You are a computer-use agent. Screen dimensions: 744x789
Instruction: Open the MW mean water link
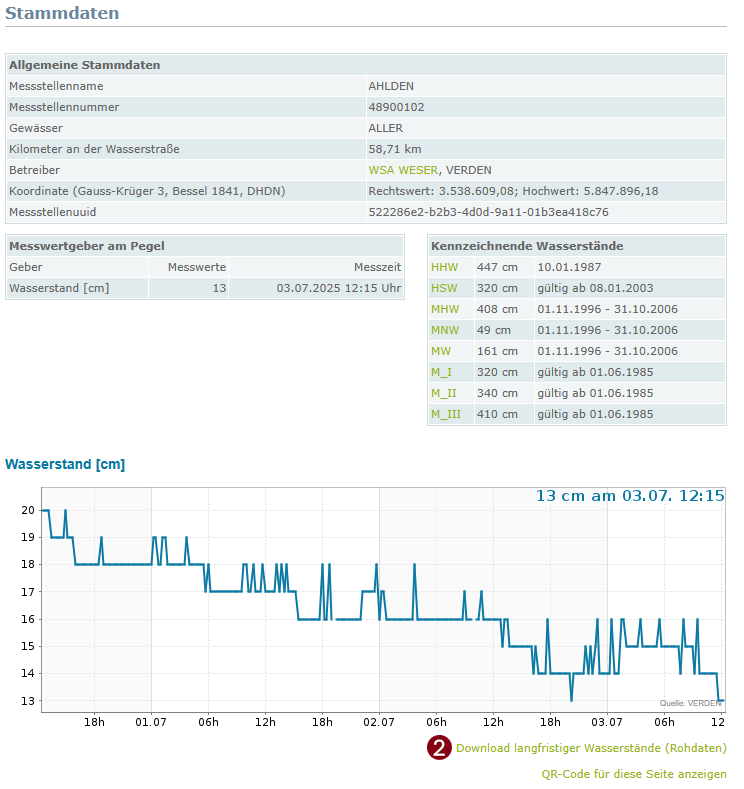[441, 351]
